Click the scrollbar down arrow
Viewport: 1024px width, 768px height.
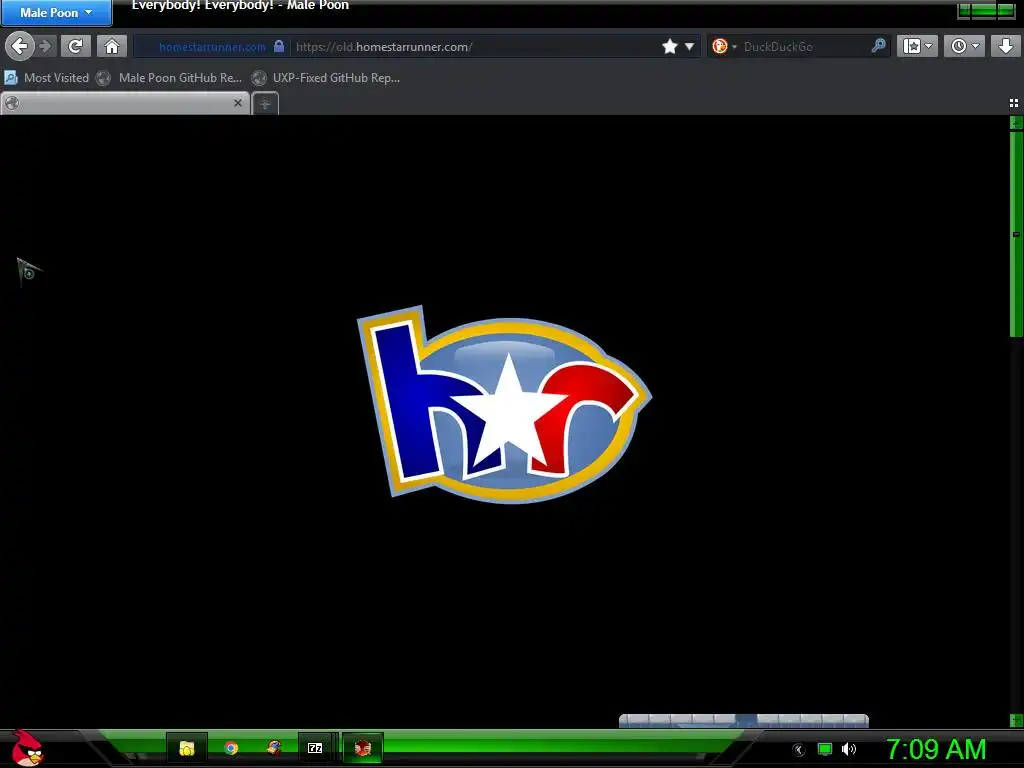[1016, 720]
